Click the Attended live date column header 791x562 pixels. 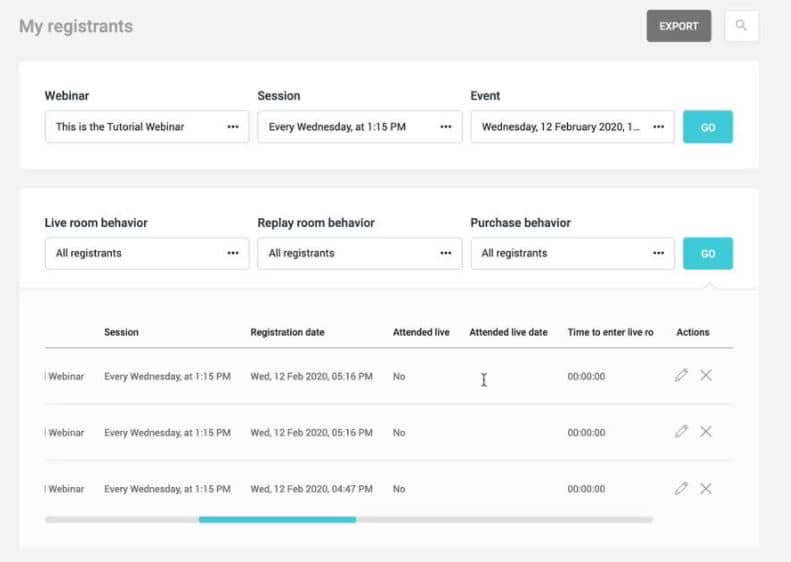[x=508, y=332]
